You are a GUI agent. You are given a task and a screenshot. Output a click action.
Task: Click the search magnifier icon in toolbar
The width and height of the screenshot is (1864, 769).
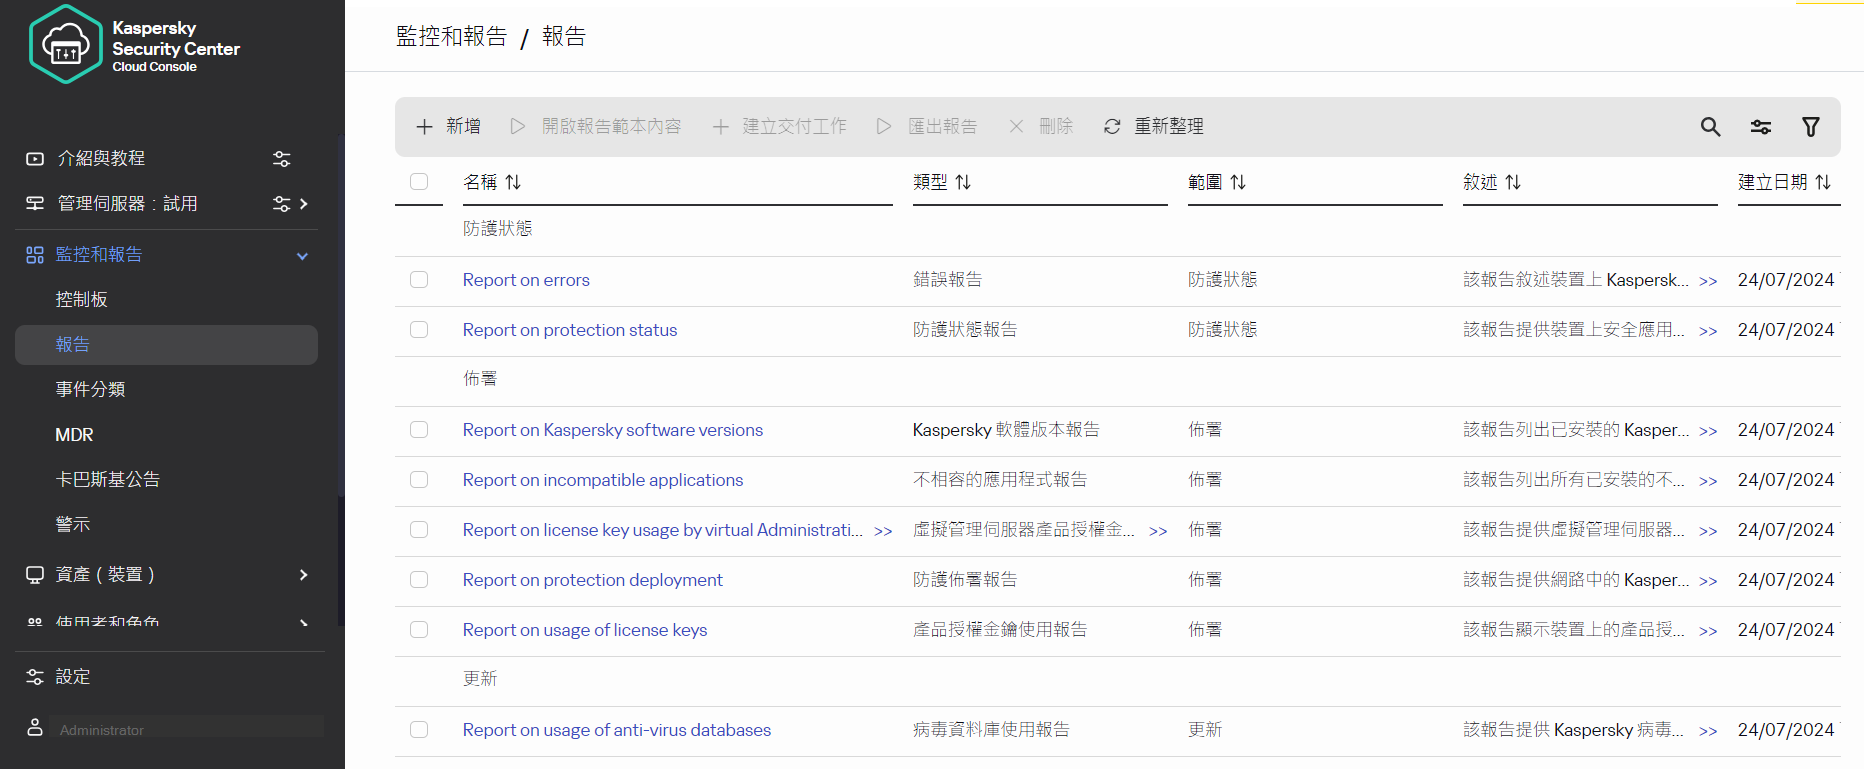[1710, 127]
